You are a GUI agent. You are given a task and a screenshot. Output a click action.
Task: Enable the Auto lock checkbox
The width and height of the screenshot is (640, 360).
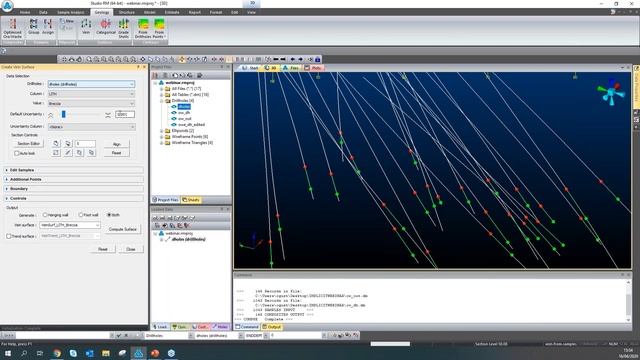17,153
